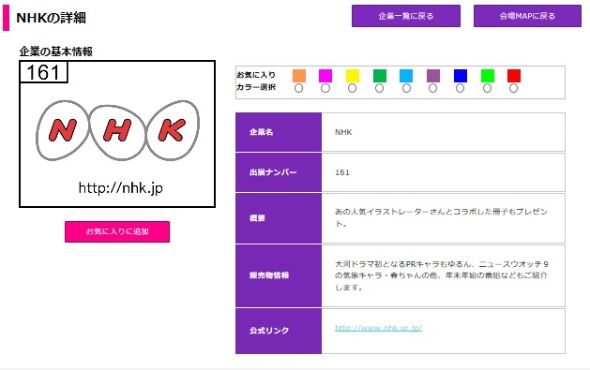Click the 公式リンク header cell
The height and width of the screenshot is (370, 590).
pos(278,331)
